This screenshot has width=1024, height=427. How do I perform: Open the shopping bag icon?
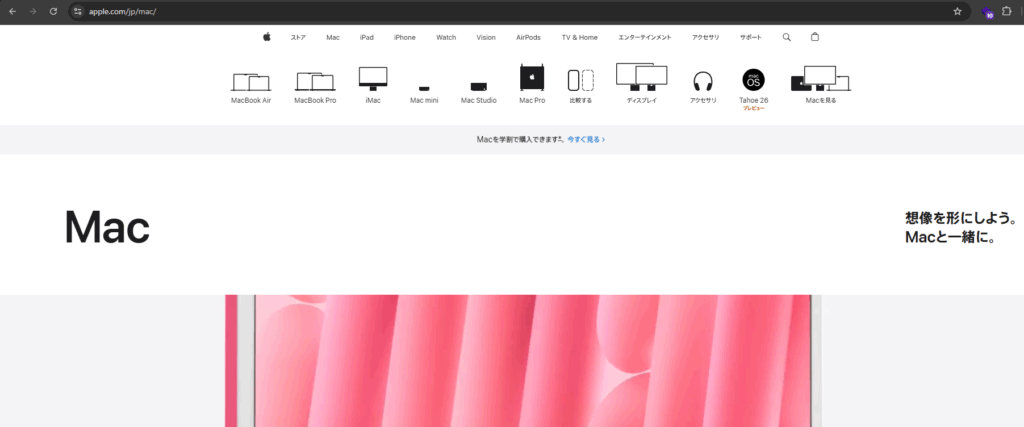814,37
